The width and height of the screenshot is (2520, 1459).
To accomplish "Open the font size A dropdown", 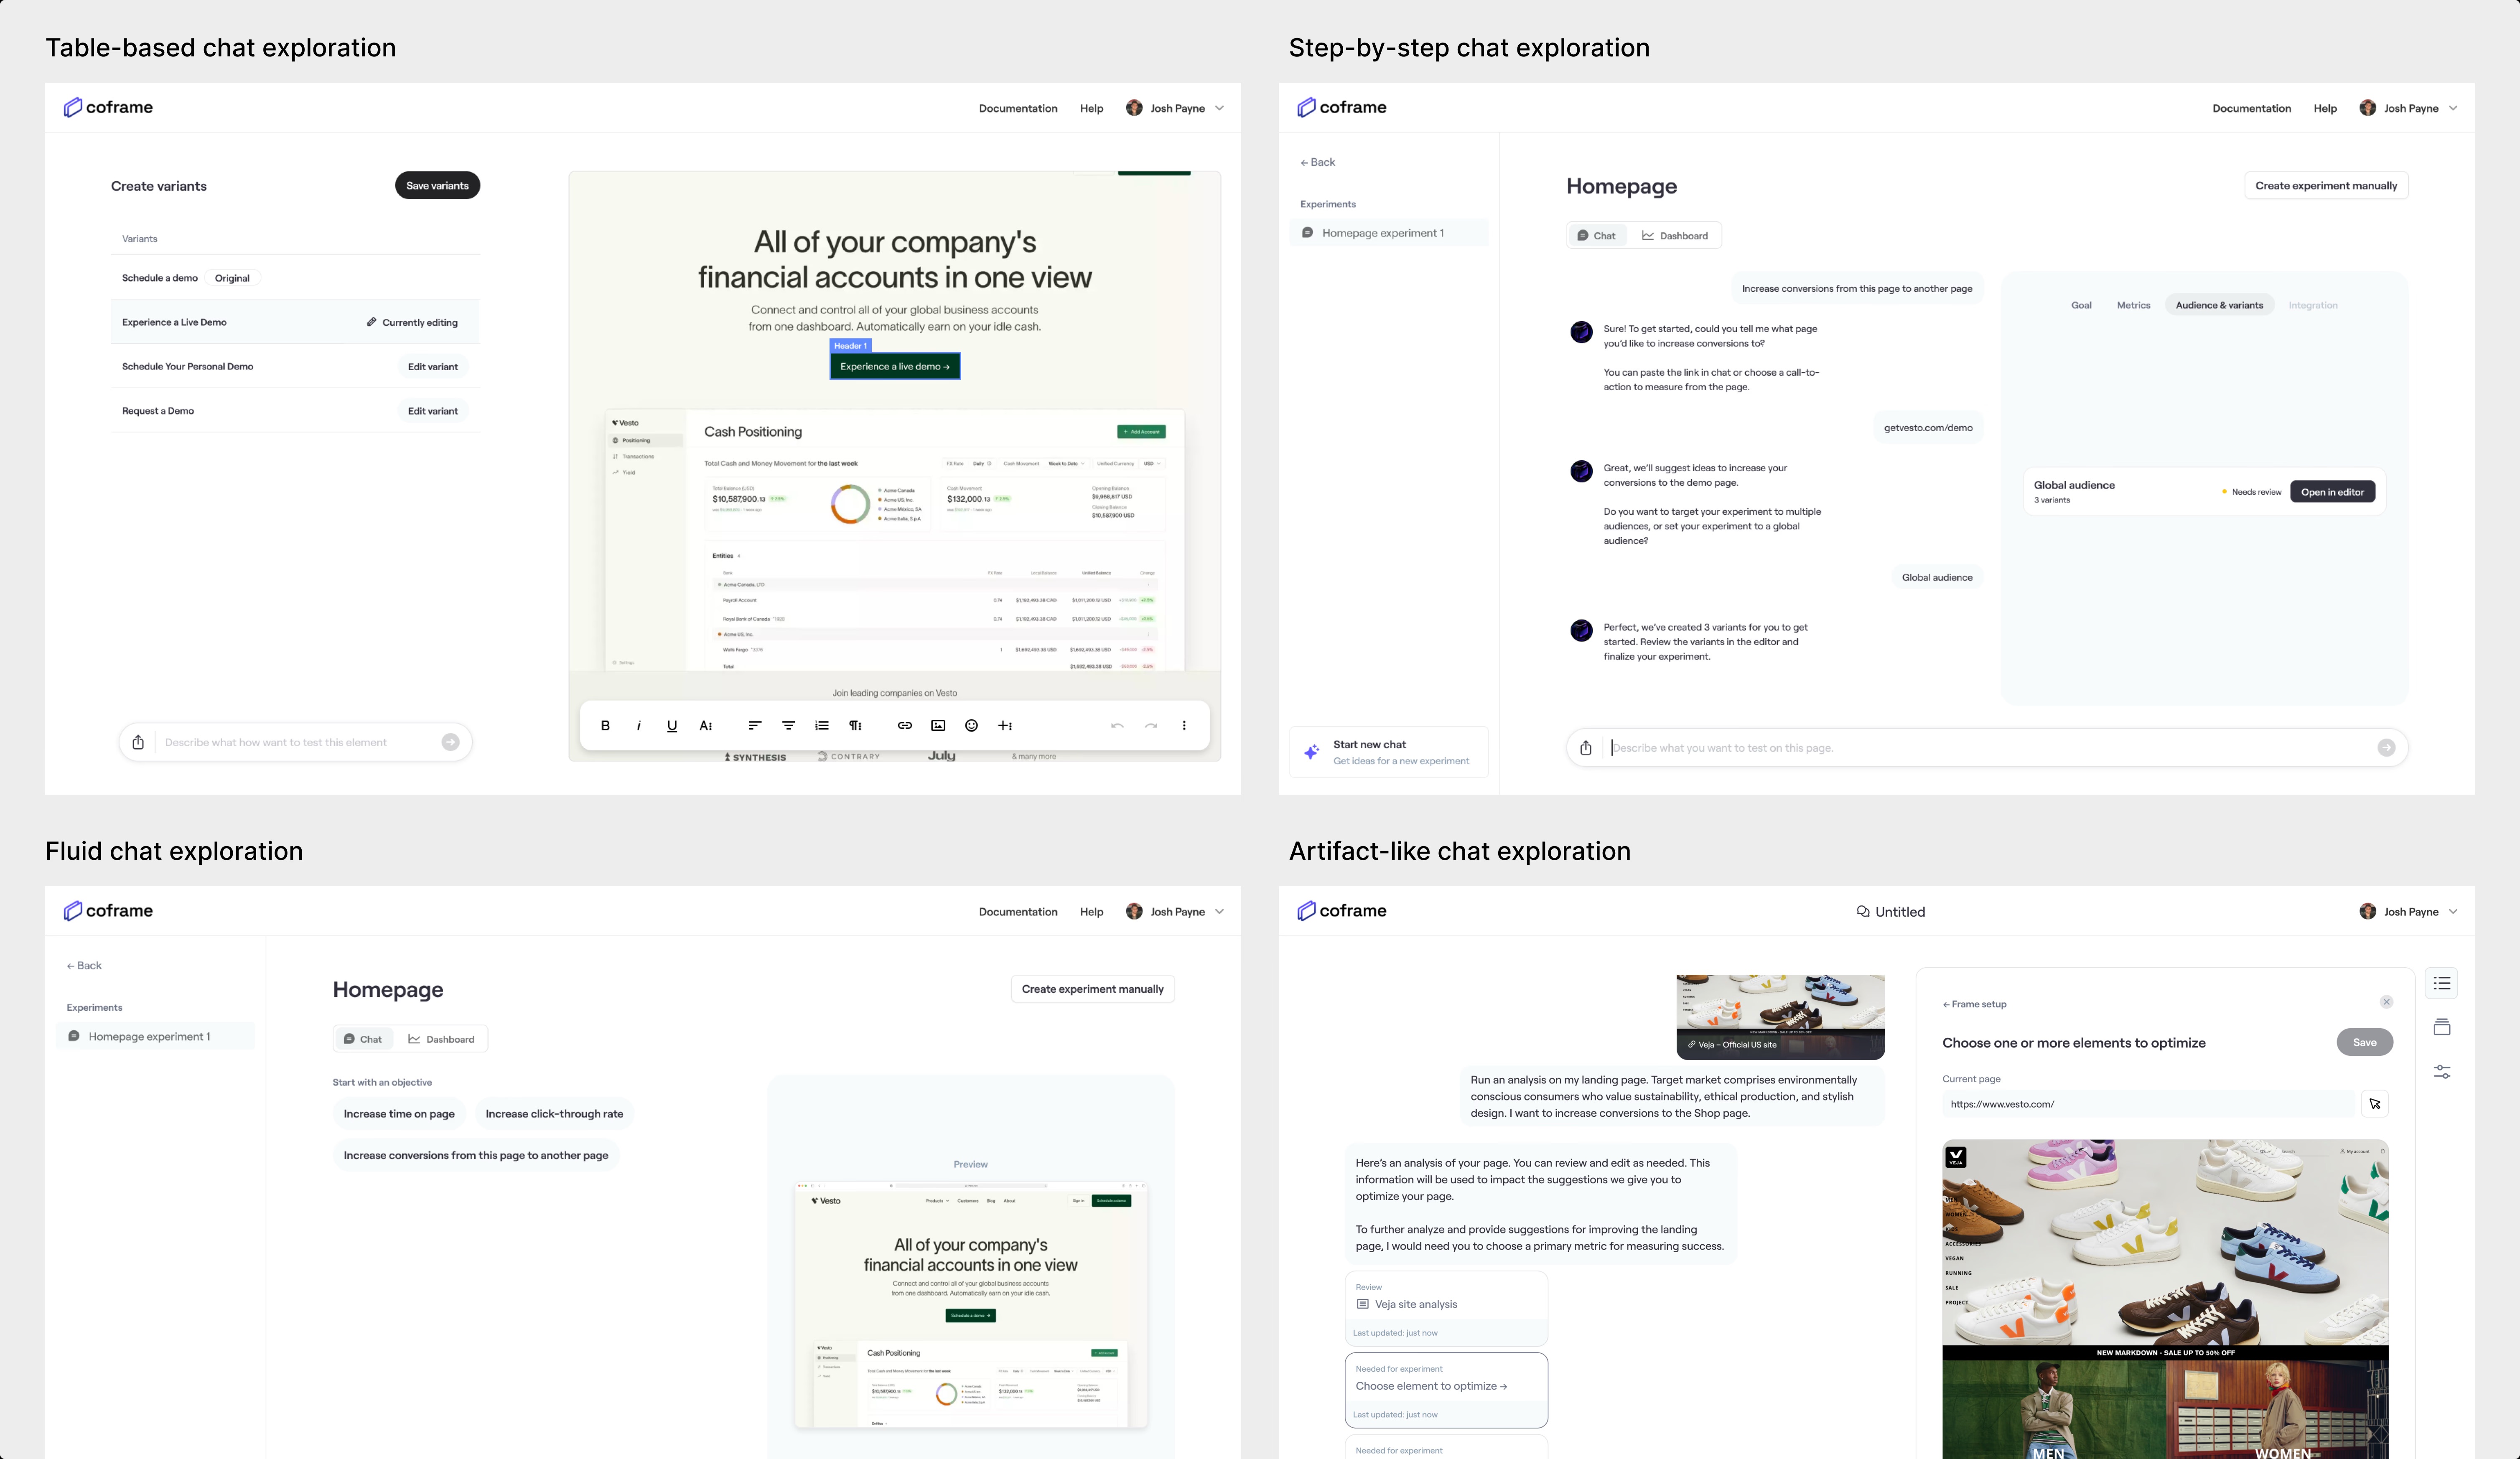I will point(706,726).
